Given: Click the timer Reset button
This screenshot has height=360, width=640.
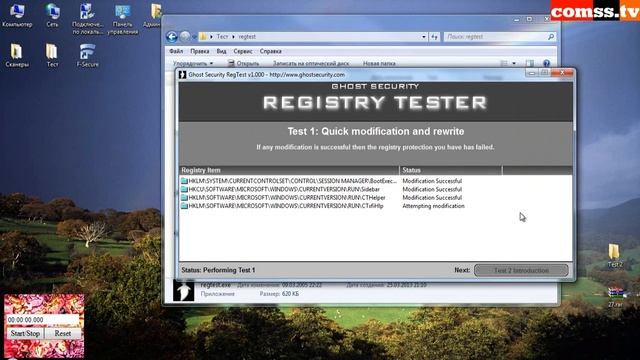Looking at the screenshot, I should [x=63, y=333].
